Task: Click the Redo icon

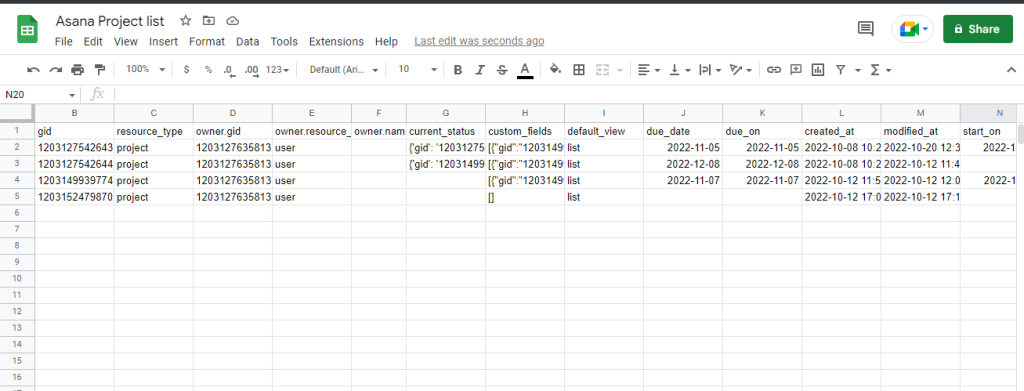Action: 56,69
